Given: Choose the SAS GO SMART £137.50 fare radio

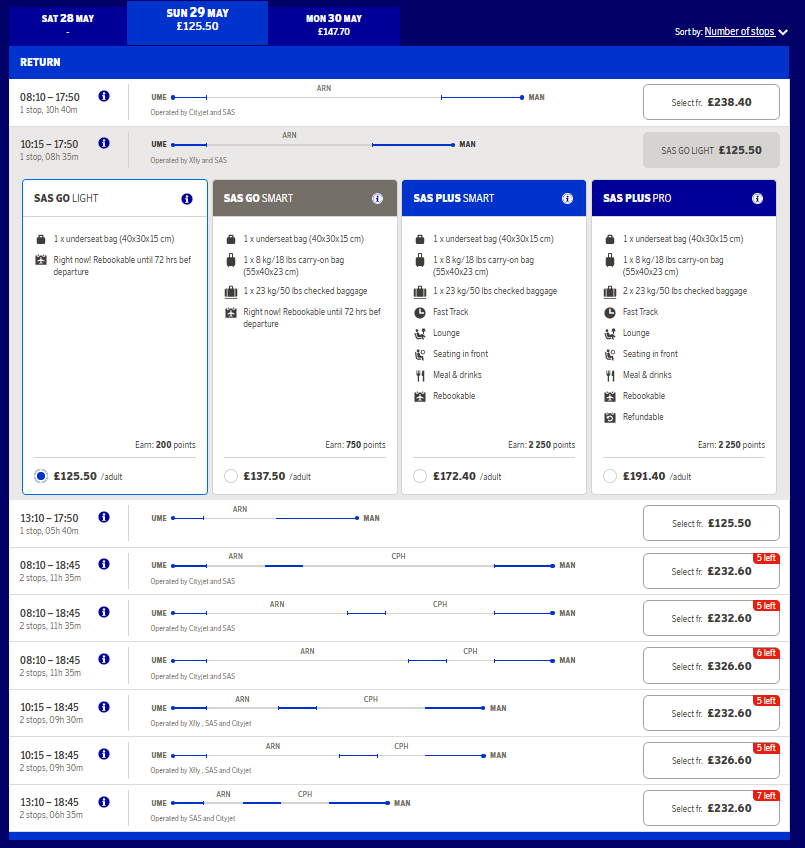Looking at the screenshot, I should (231, 476).
